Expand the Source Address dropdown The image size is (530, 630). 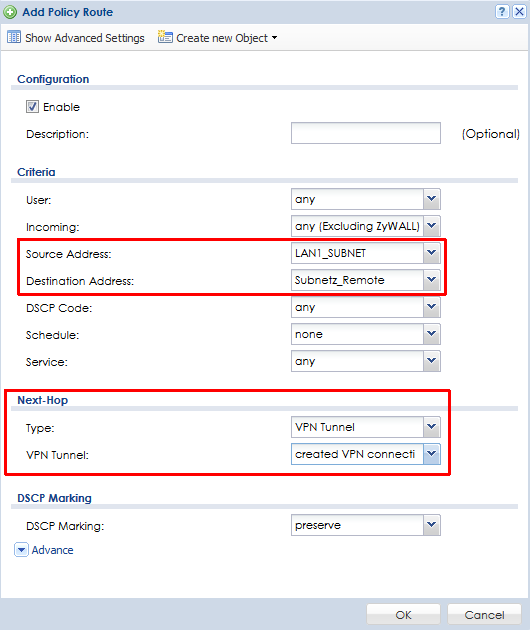[366, 253]
